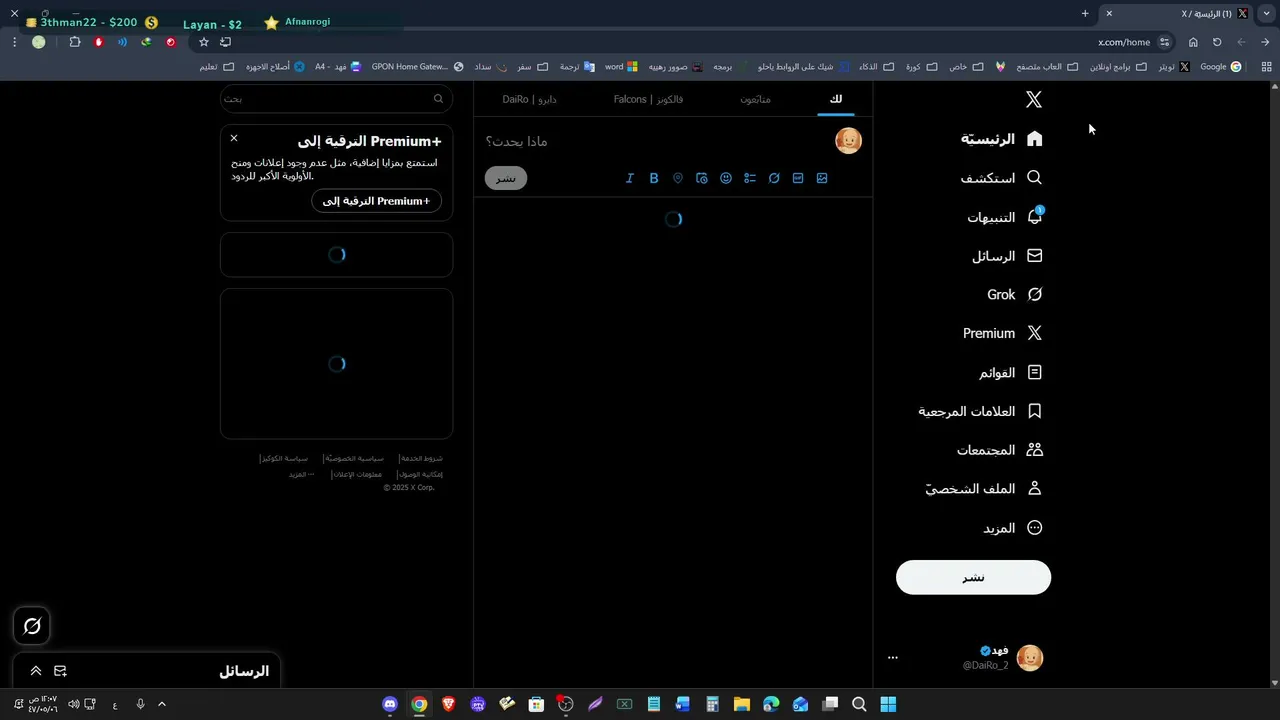
Task: Open GPON Home Gateway bookmark
Action: [417, 67]
